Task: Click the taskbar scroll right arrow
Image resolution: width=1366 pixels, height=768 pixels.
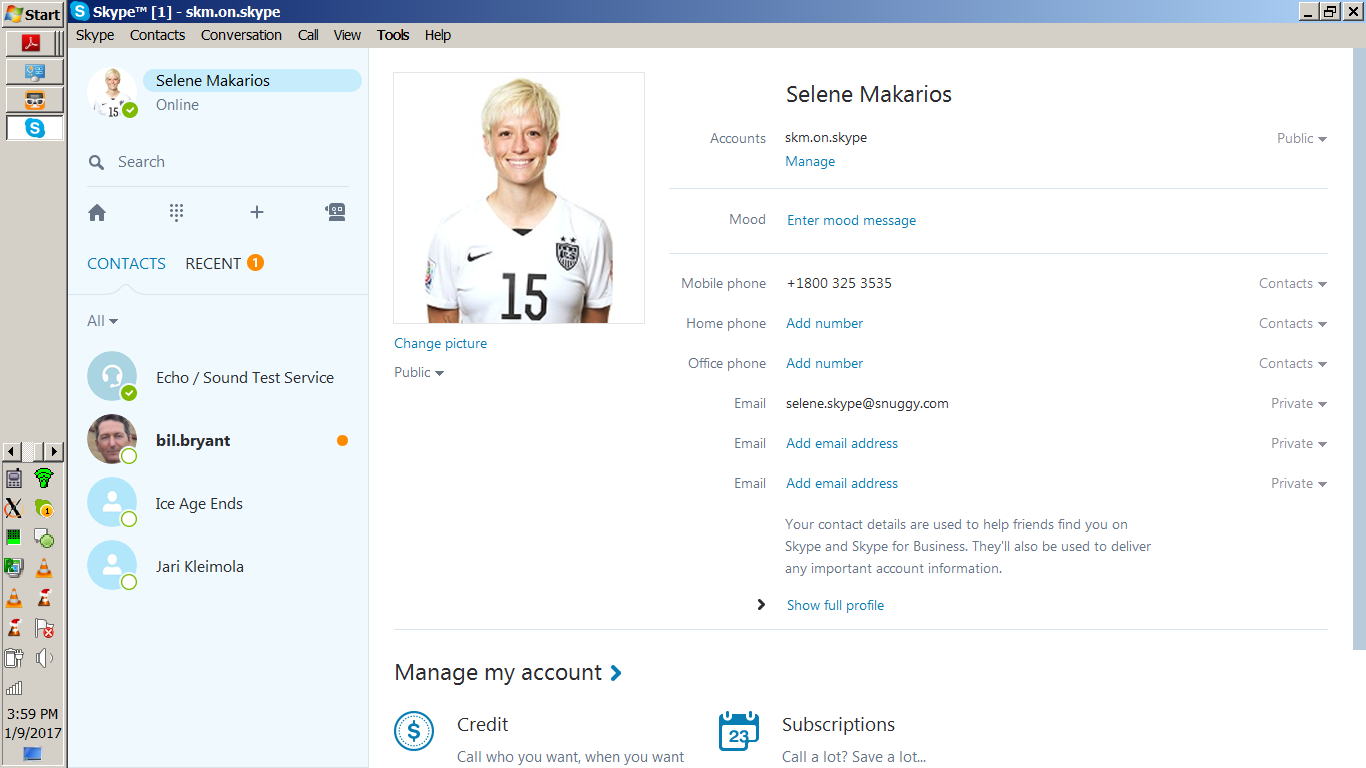Action: 54,452
